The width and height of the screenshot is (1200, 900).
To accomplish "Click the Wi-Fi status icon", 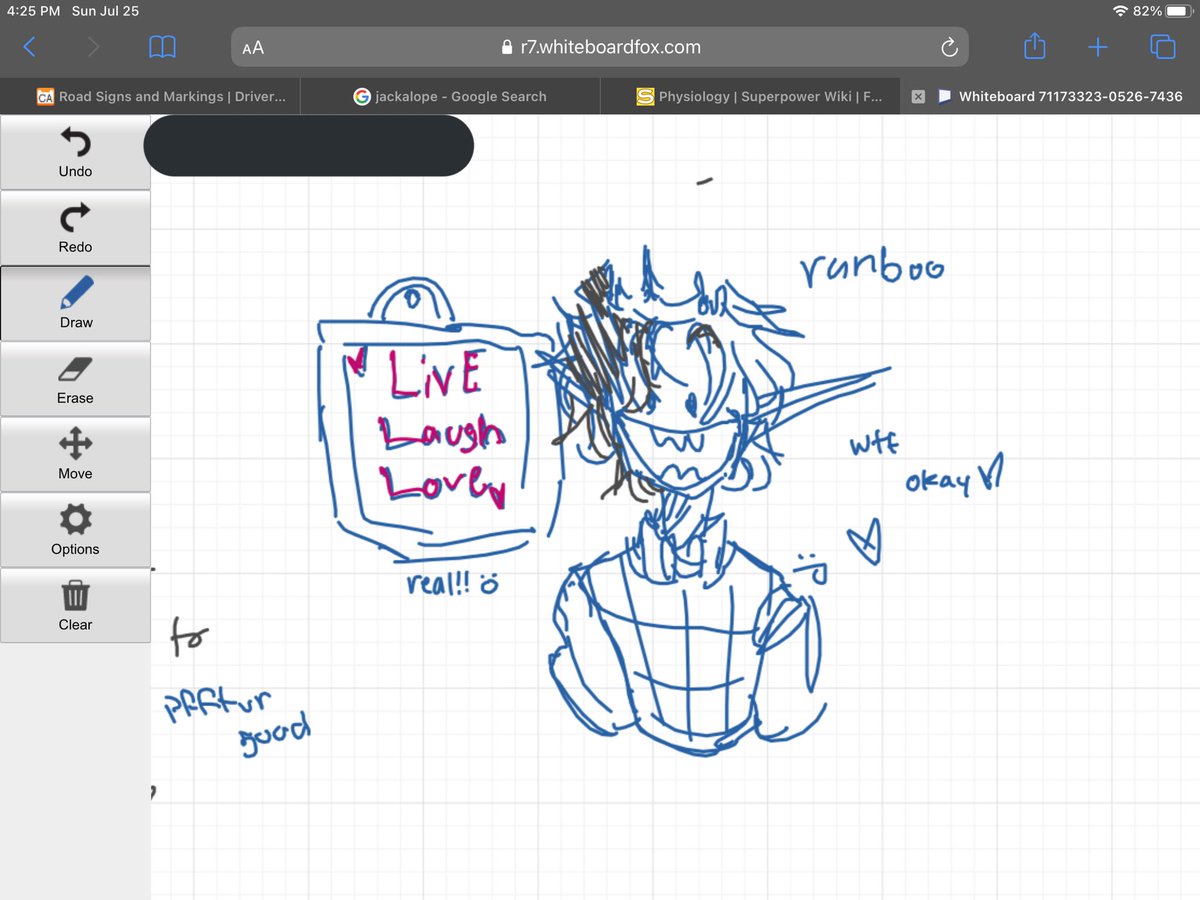I will (1120, 11).
